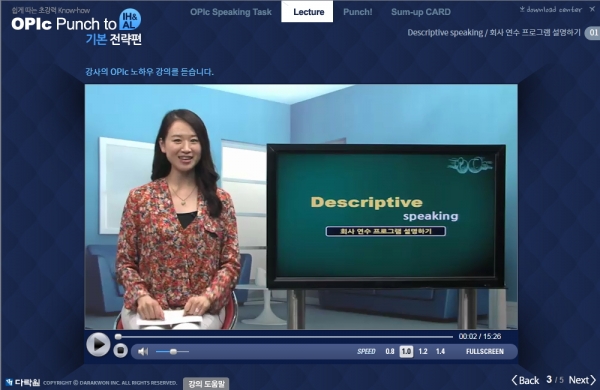Click the round play button
Screen dimensions: 600x390
pos(98,344)
